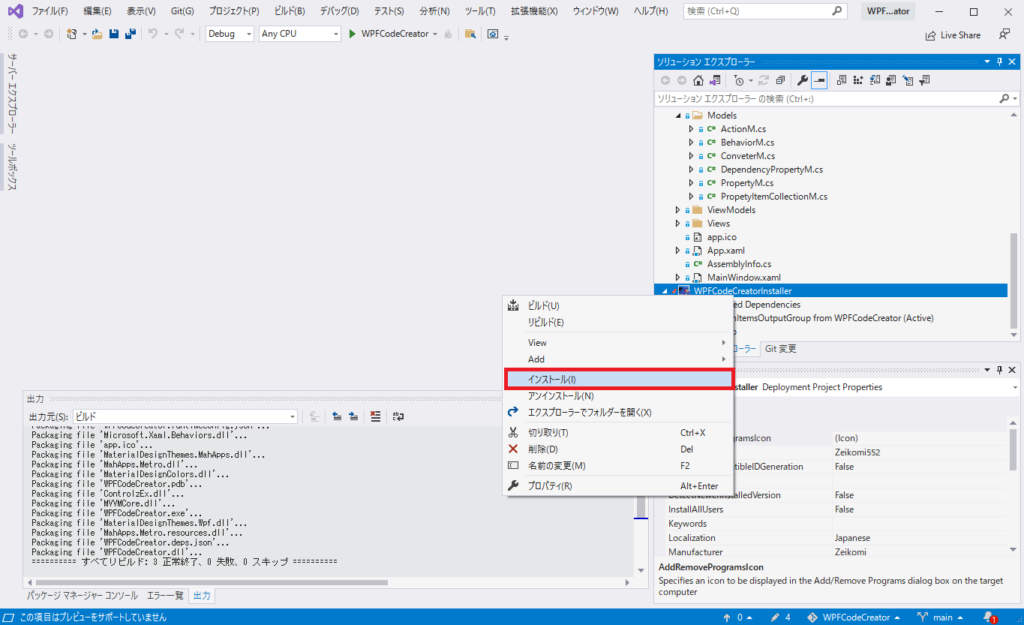Click the Localization property value Japanese
Screen dimensions: 1024x625
[x=852, y=538]
